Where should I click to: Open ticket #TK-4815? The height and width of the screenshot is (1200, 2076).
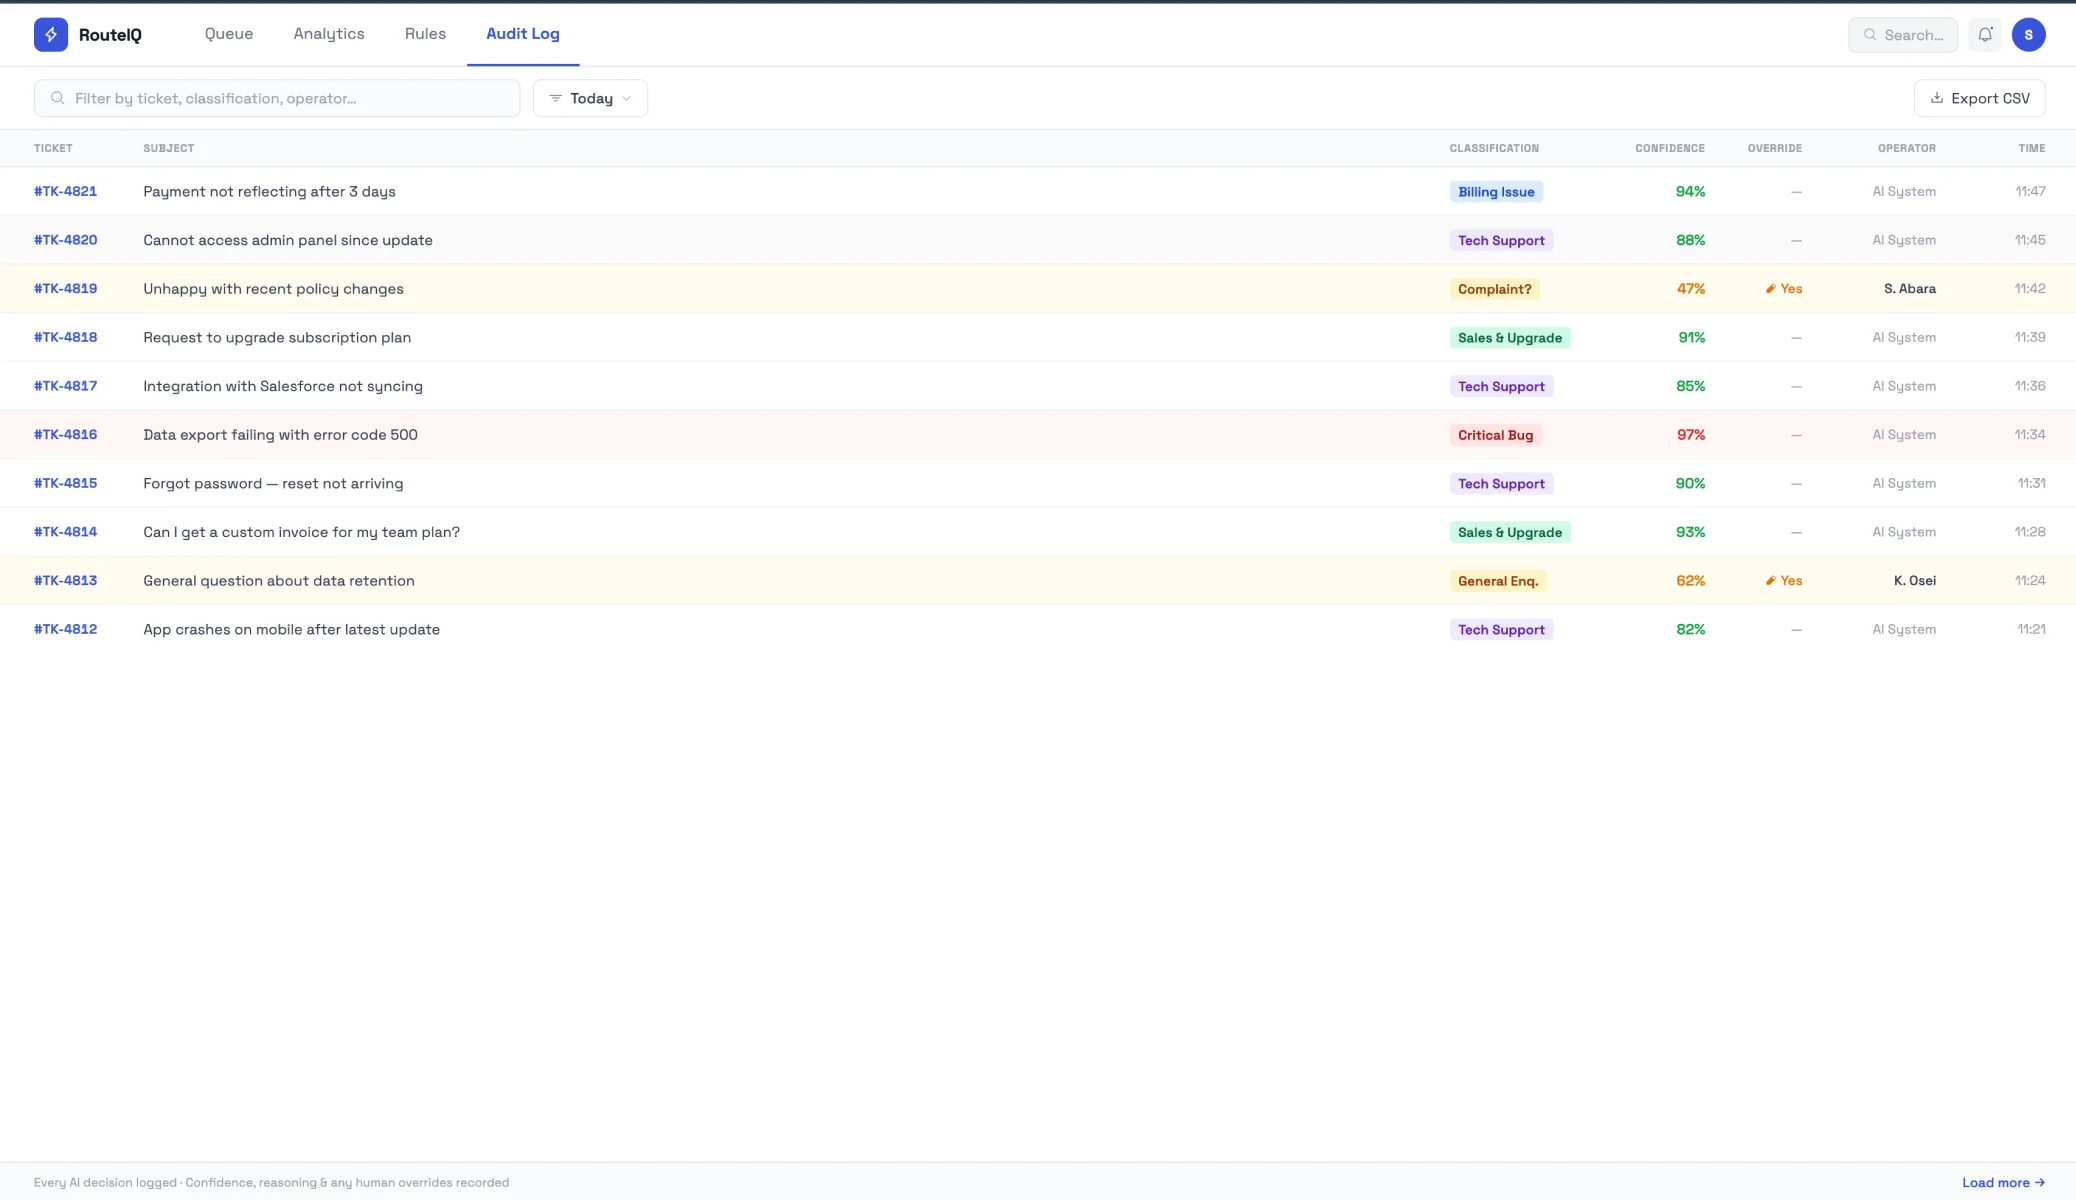65,483
